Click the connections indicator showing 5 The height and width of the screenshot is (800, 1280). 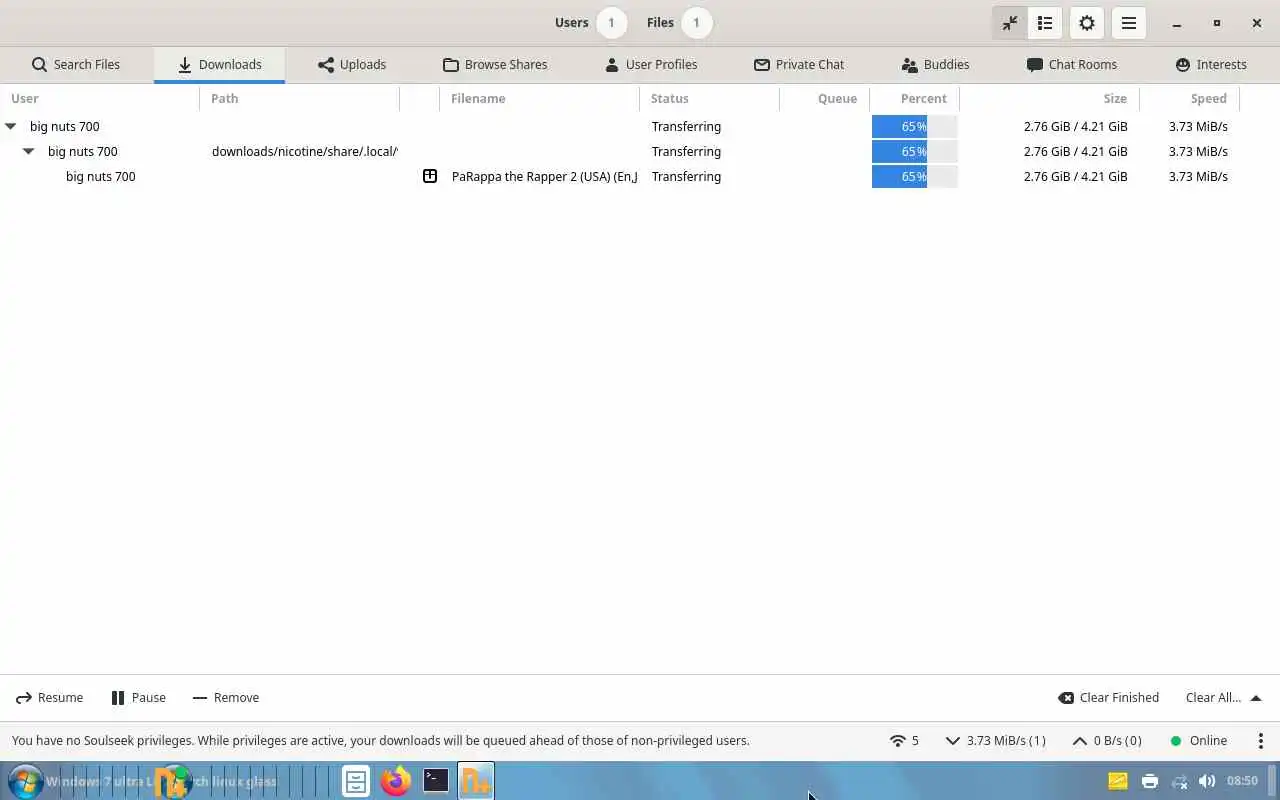(x=904, y=741)
